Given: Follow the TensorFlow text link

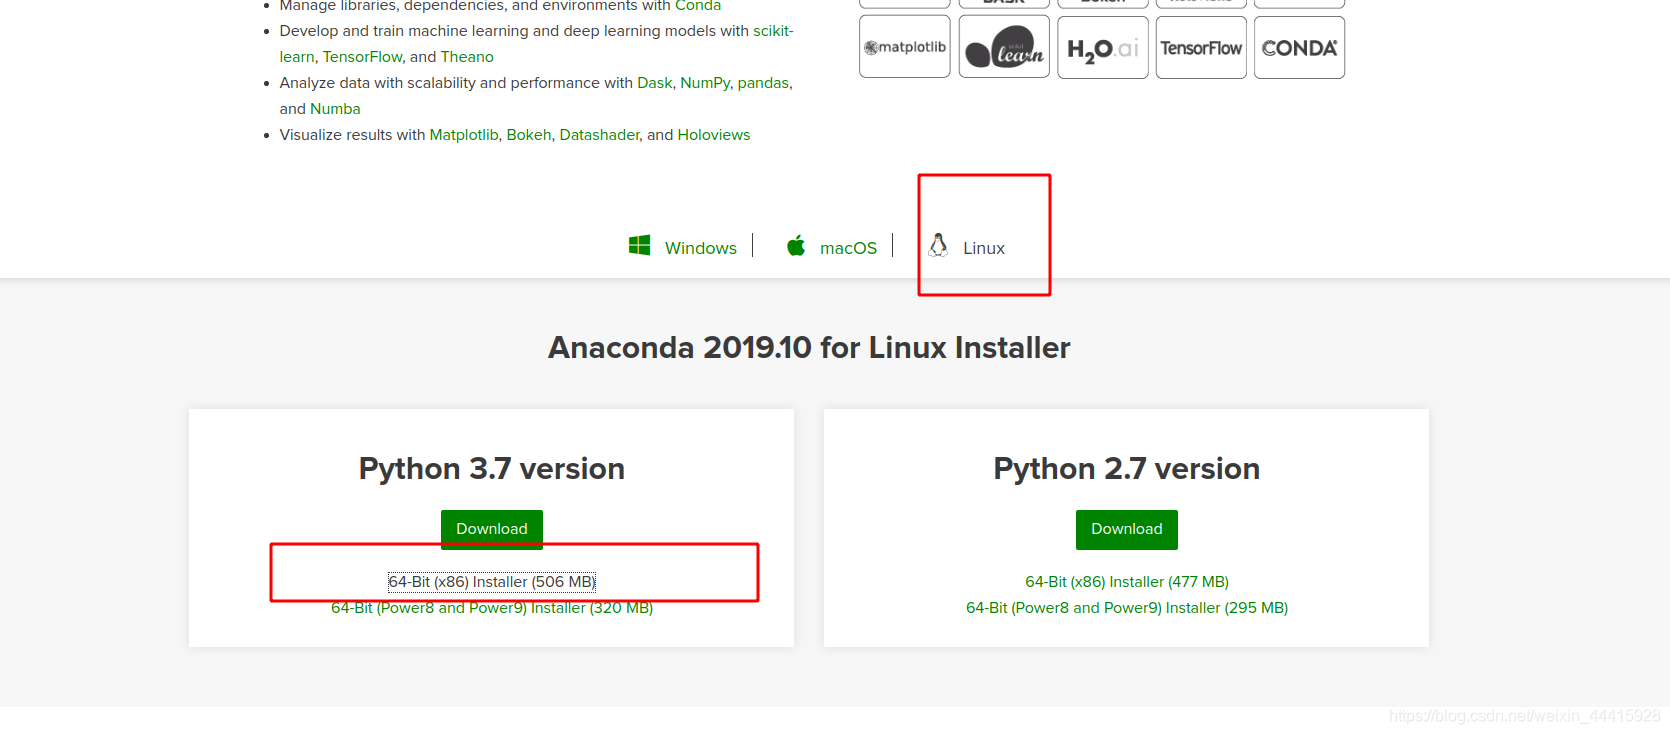Looking at the screenshot, I should (x=362, y=57).
